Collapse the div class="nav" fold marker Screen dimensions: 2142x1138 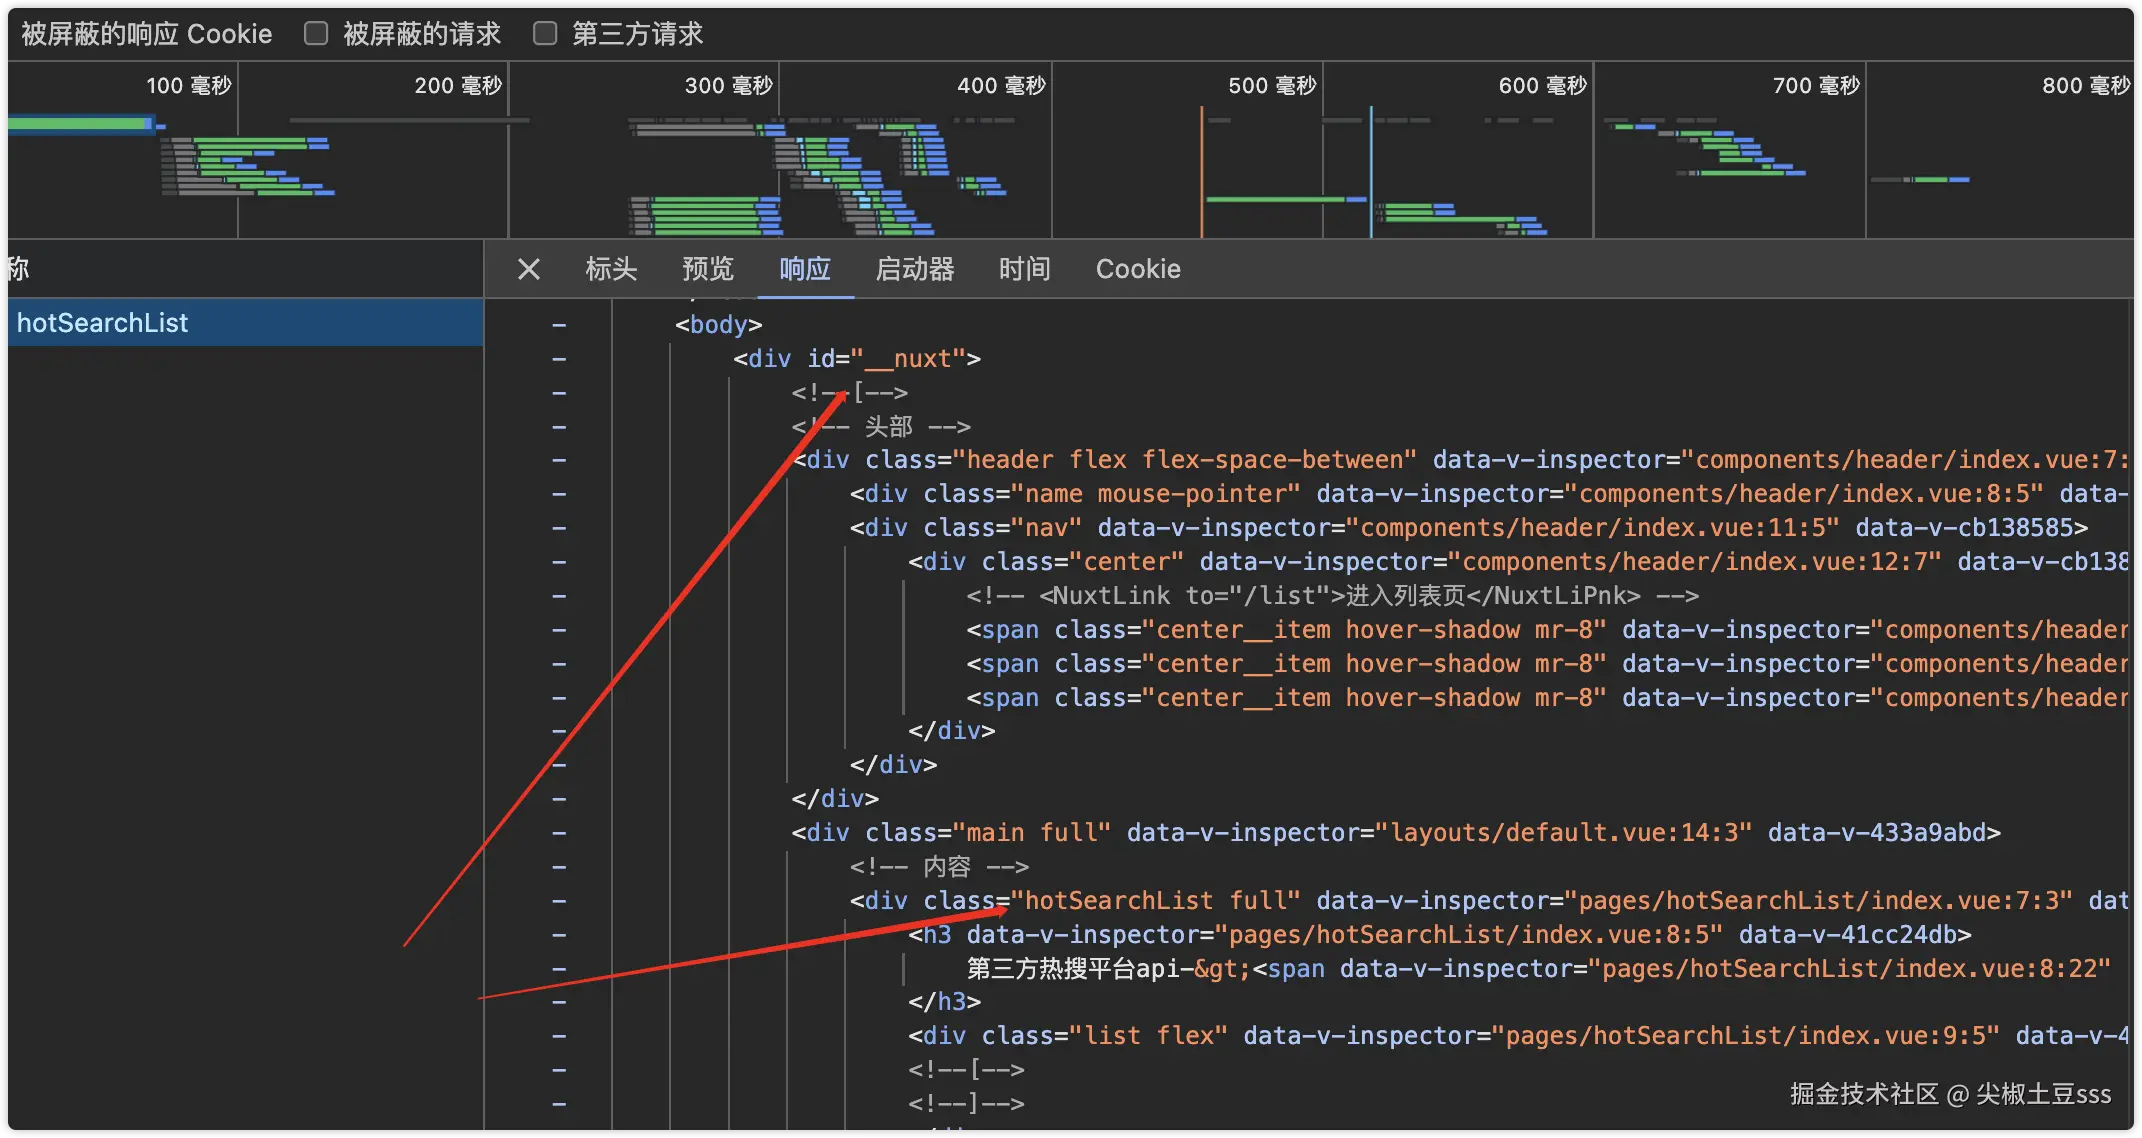(x=559, y=528)
